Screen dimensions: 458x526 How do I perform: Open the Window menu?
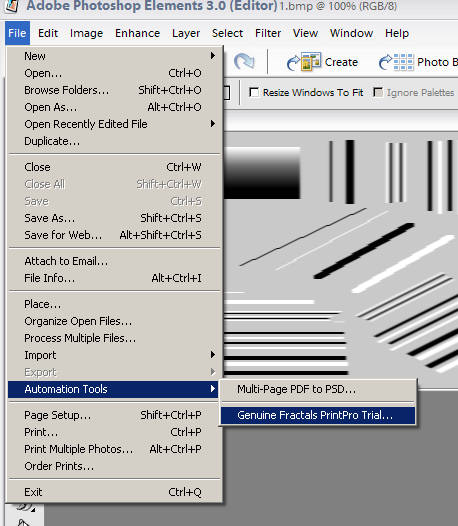coord(351,33)
